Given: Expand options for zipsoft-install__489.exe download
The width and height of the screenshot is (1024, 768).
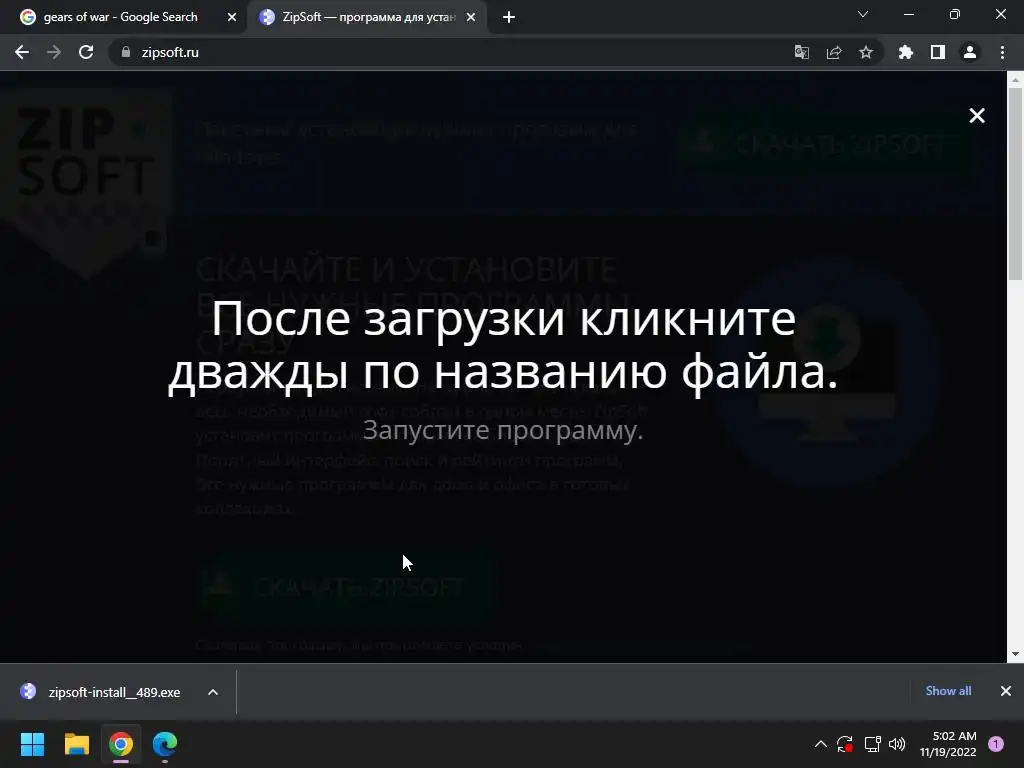Looking at the screenshot, I should coord(213,692).
